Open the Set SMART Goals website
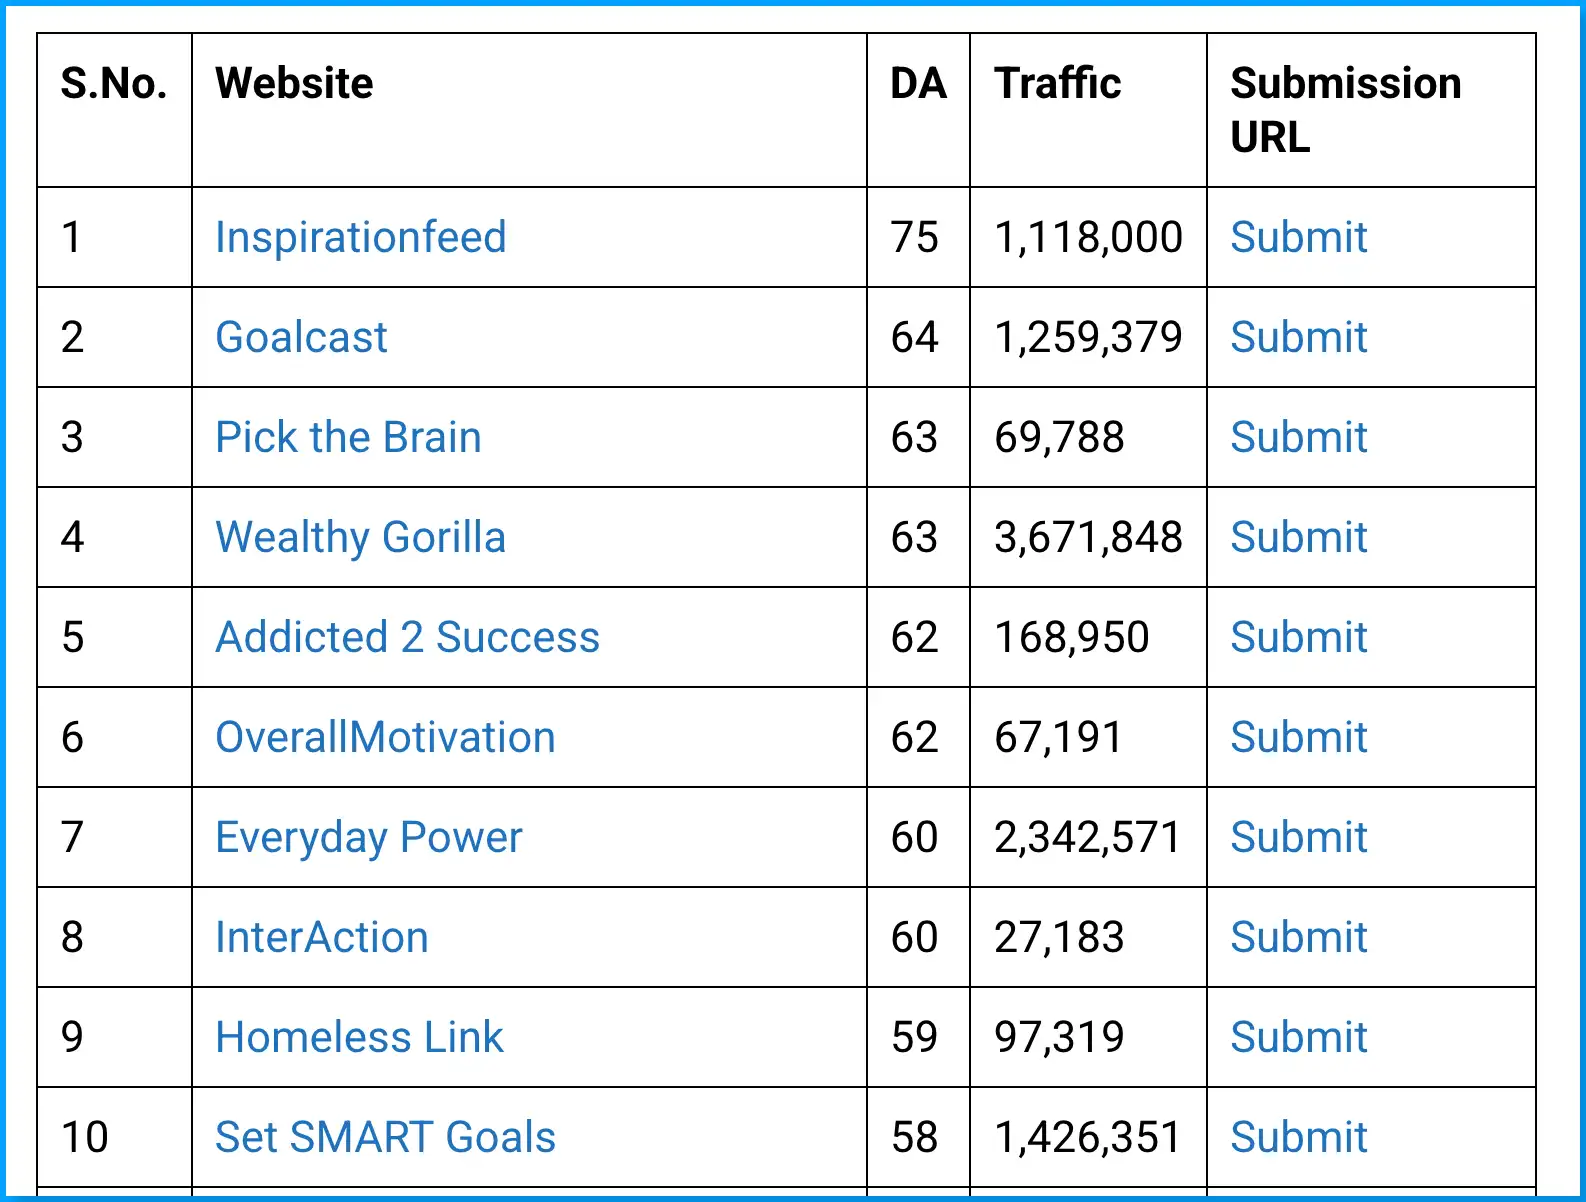The image size is (1586, 1202). click(384, 1137)
